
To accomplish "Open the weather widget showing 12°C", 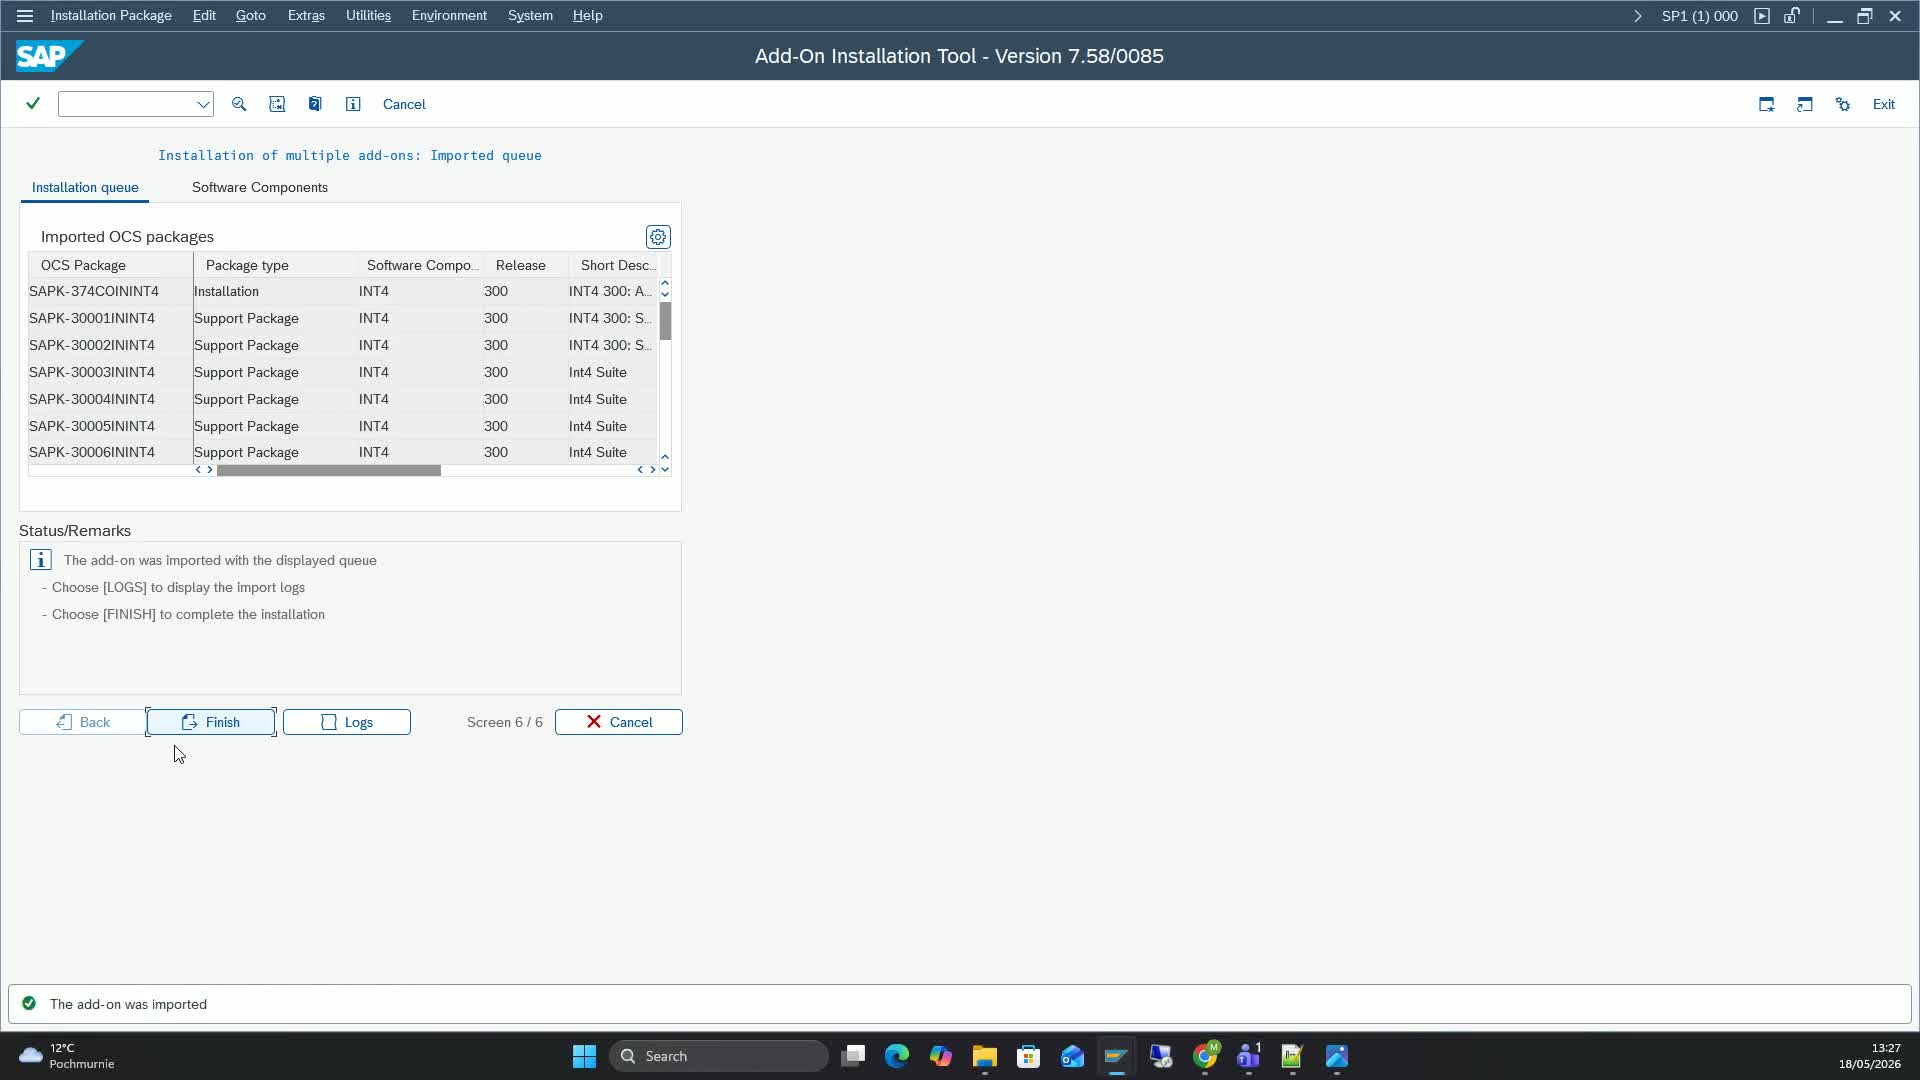I will click(67, 1056).
